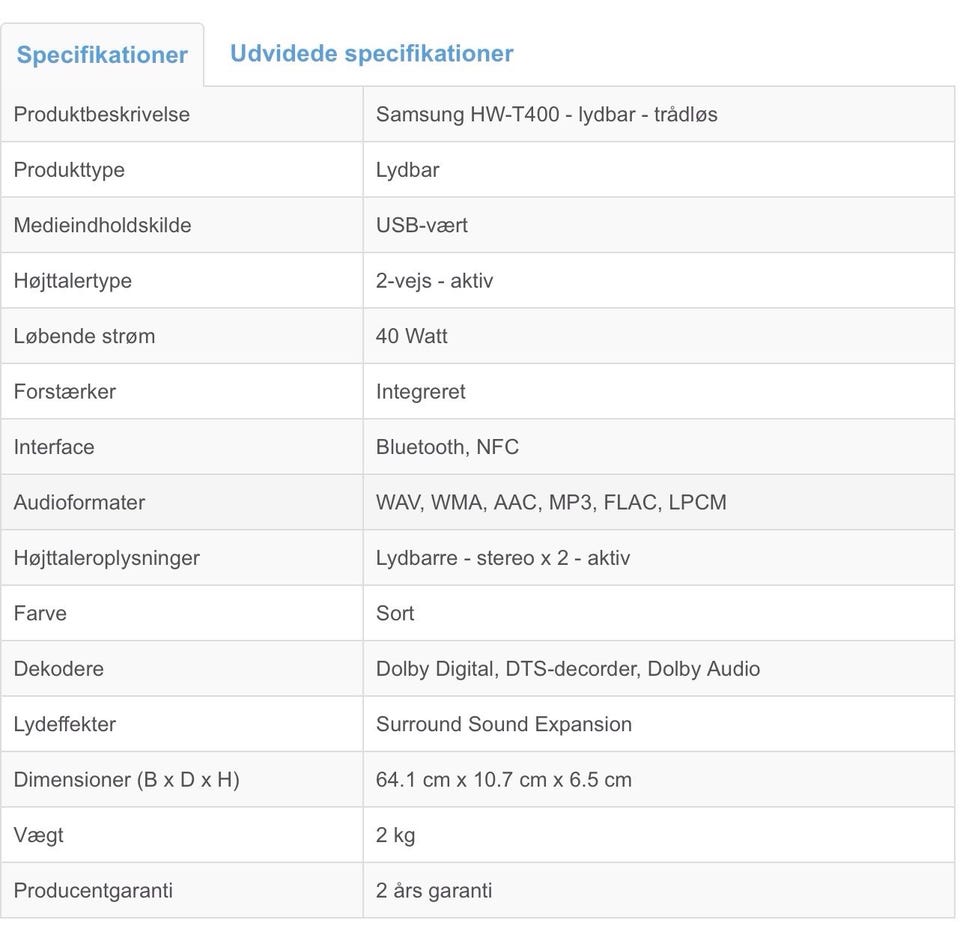Click the Højttaleroplysninger label

[x=106, y=558]
